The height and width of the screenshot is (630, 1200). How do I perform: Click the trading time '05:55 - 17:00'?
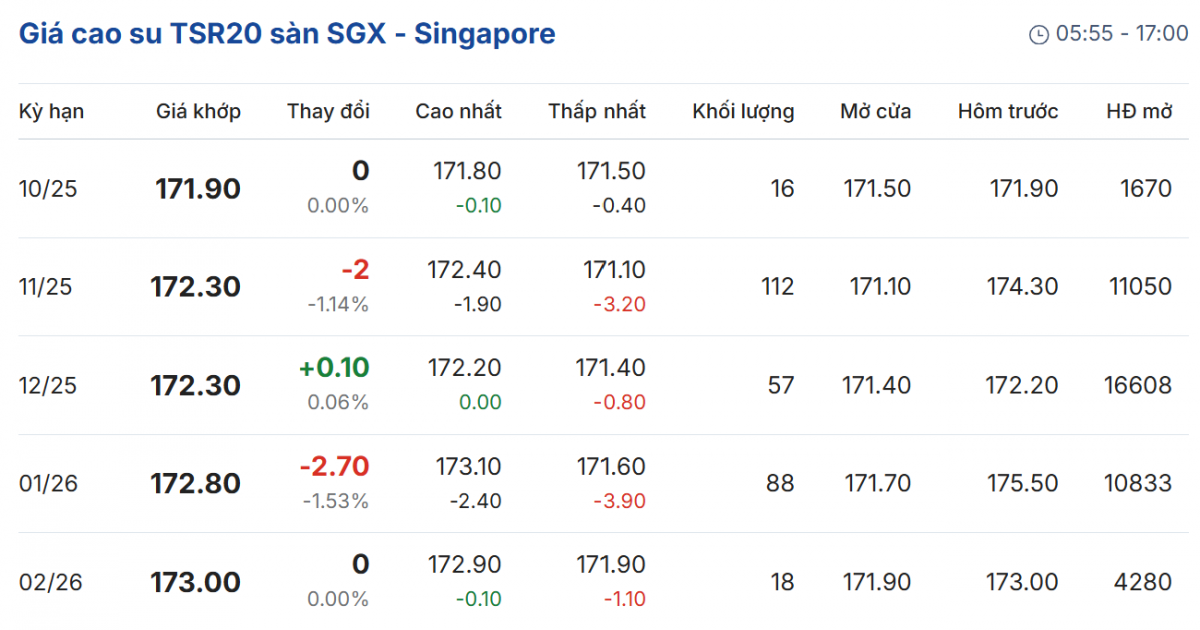[1122, 35]
